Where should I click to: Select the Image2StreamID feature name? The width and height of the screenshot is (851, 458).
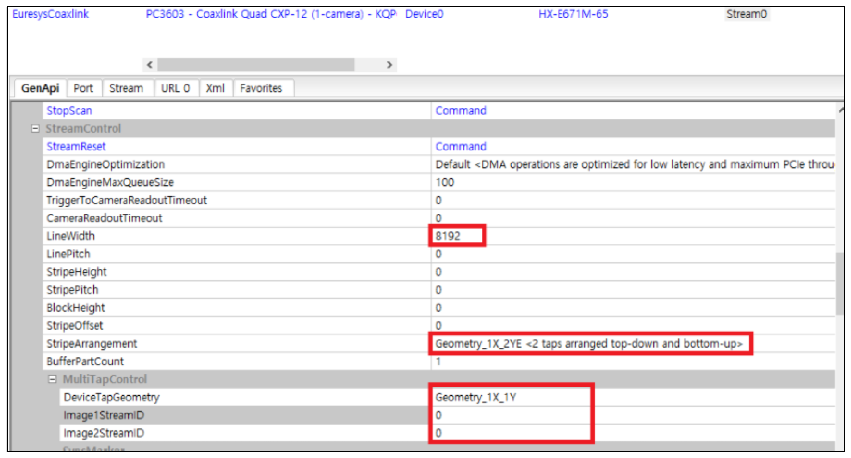104,433
